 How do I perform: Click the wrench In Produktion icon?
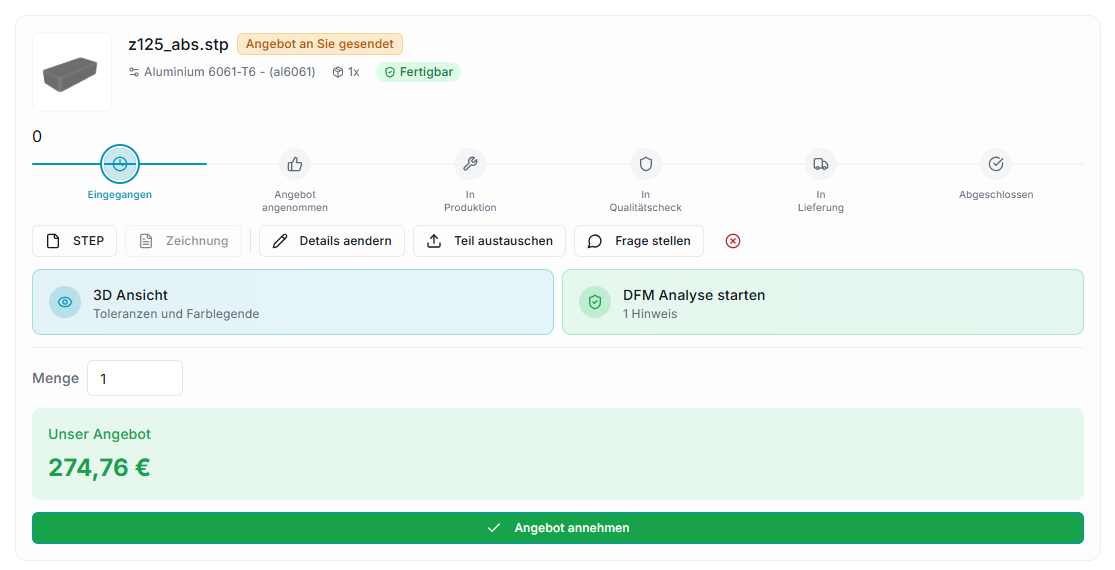click(x=470, y=164)
